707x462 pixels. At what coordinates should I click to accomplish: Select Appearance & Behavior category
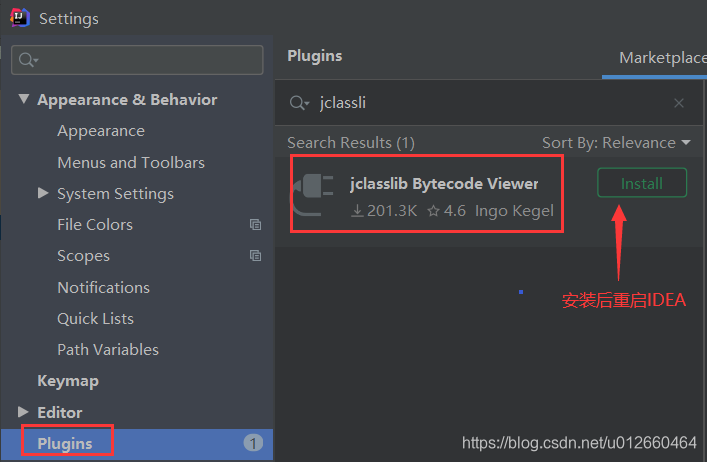127,100
